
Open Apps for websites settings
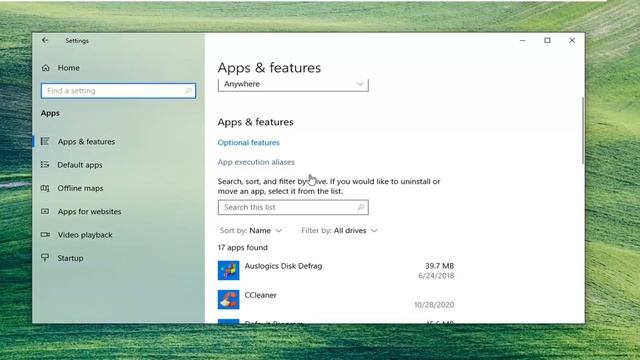coord(89,211)
